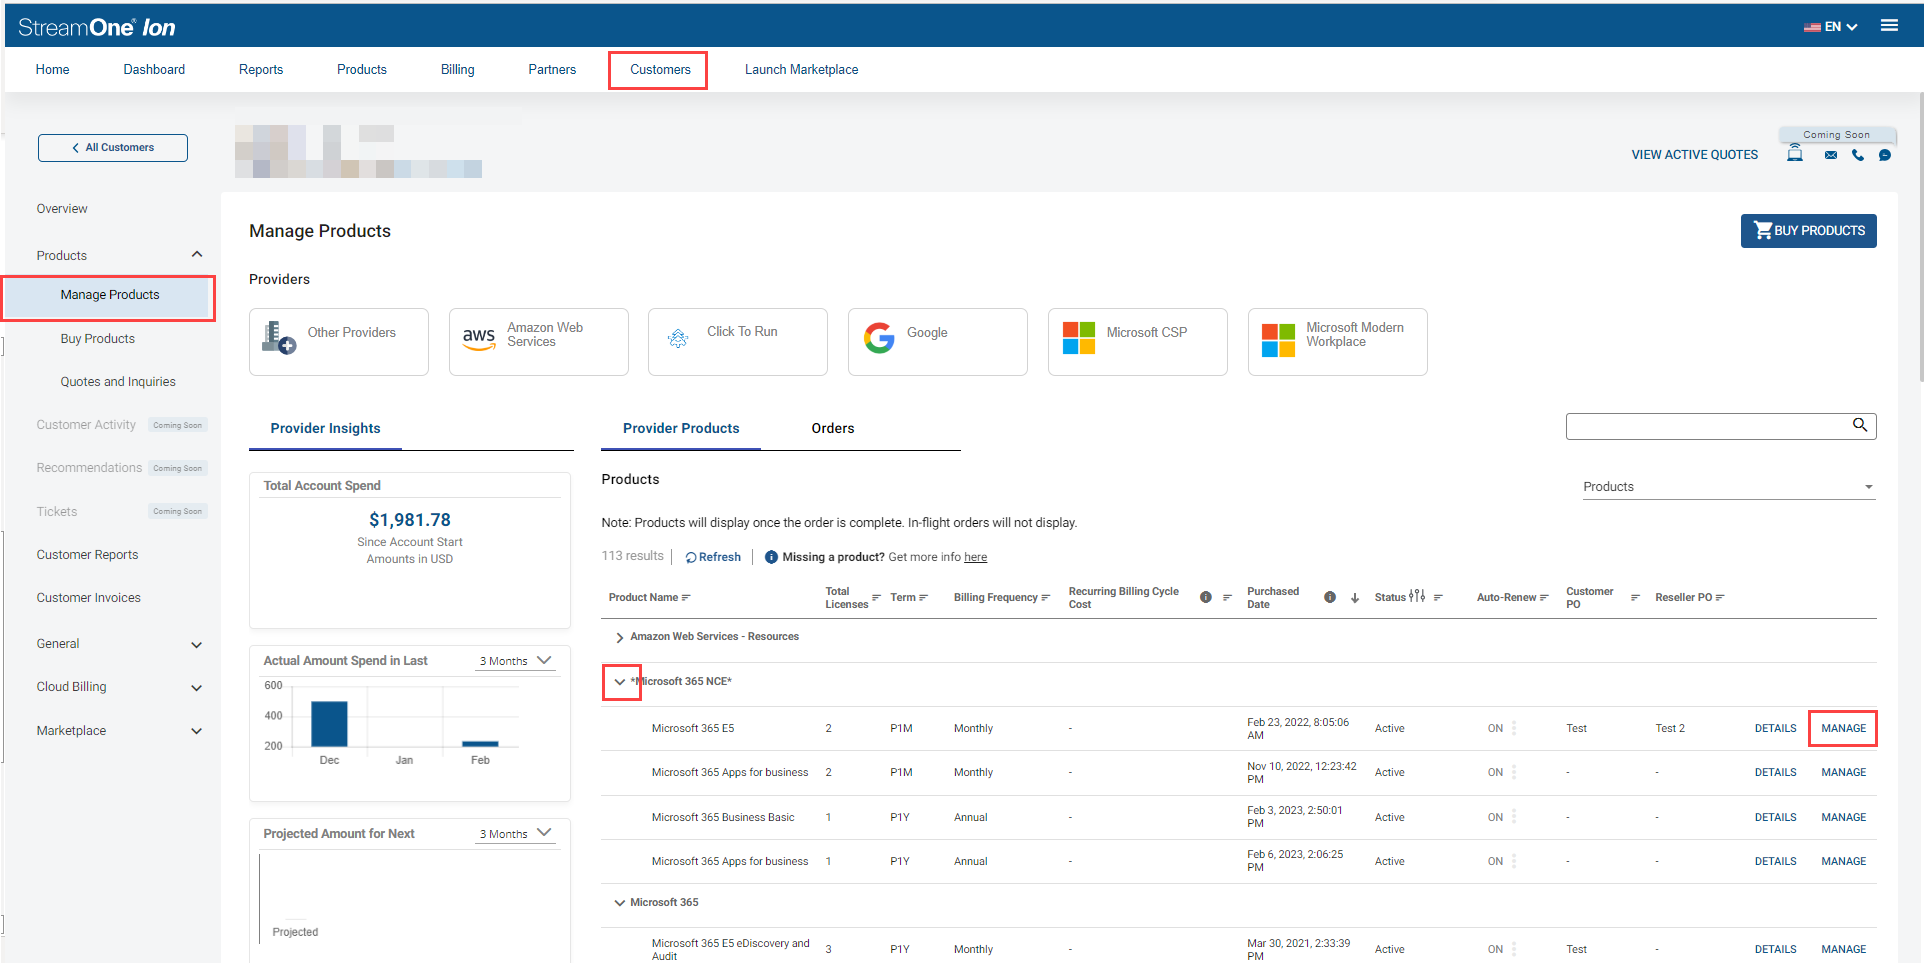Viewport: 1924px width, 963px height.
Task: Click MANAGE for Microsoft 365 E5
Action: point(1843,729)
